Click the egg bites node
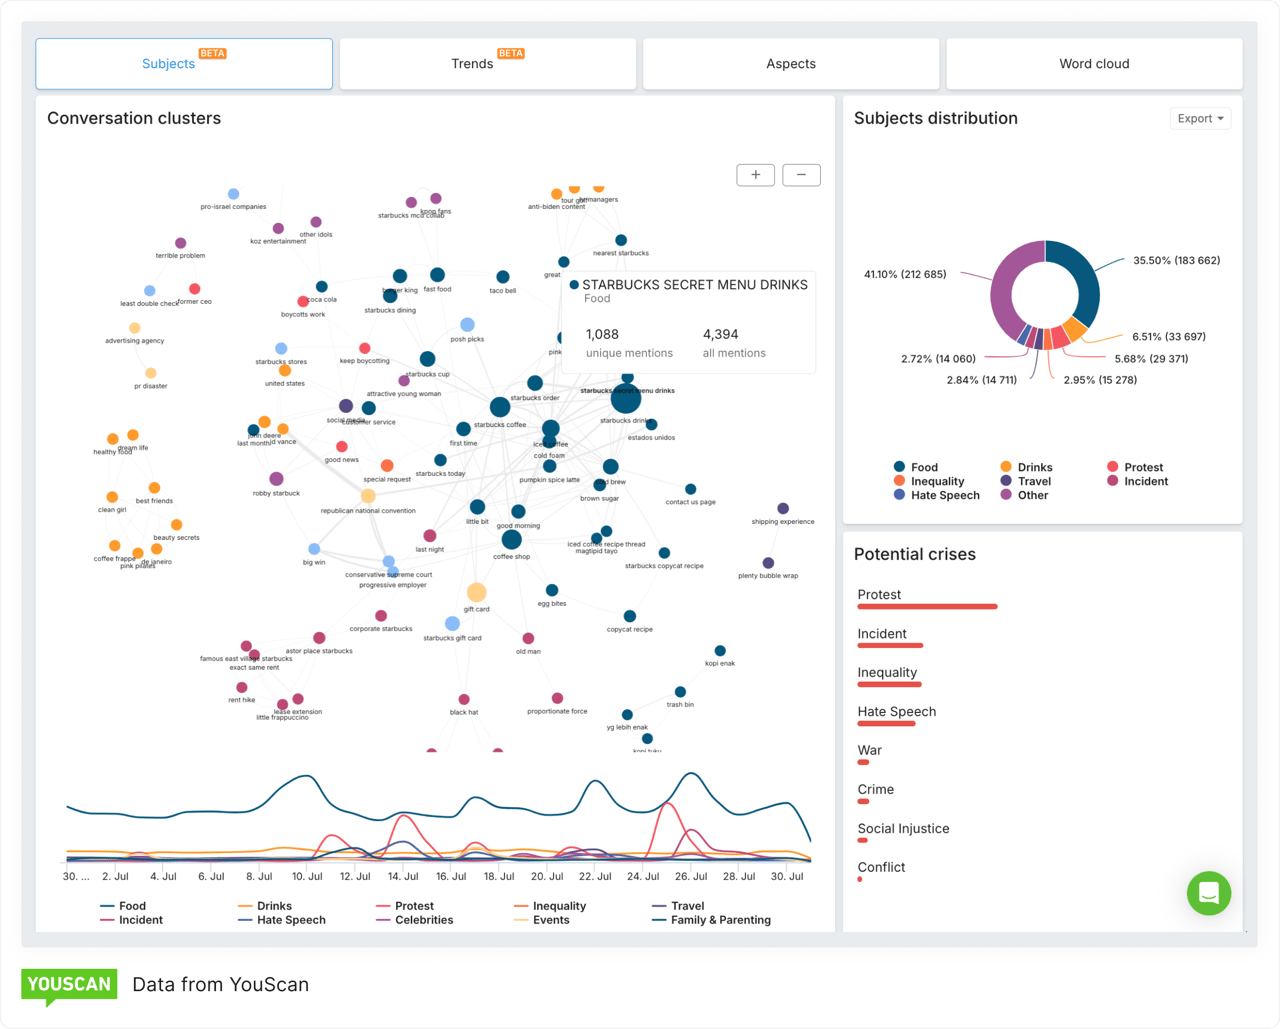 552,590
